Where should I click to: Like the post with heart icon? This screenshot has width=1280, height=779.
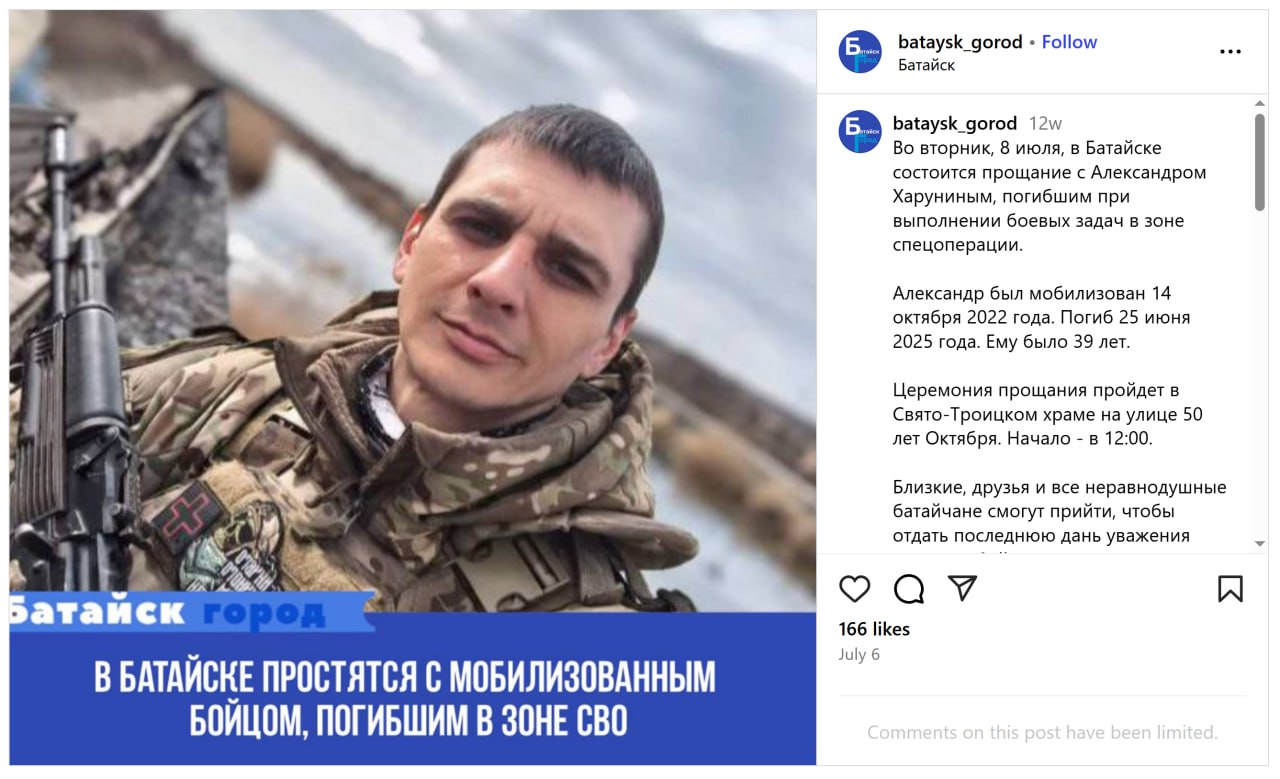(x=854, y=589)
